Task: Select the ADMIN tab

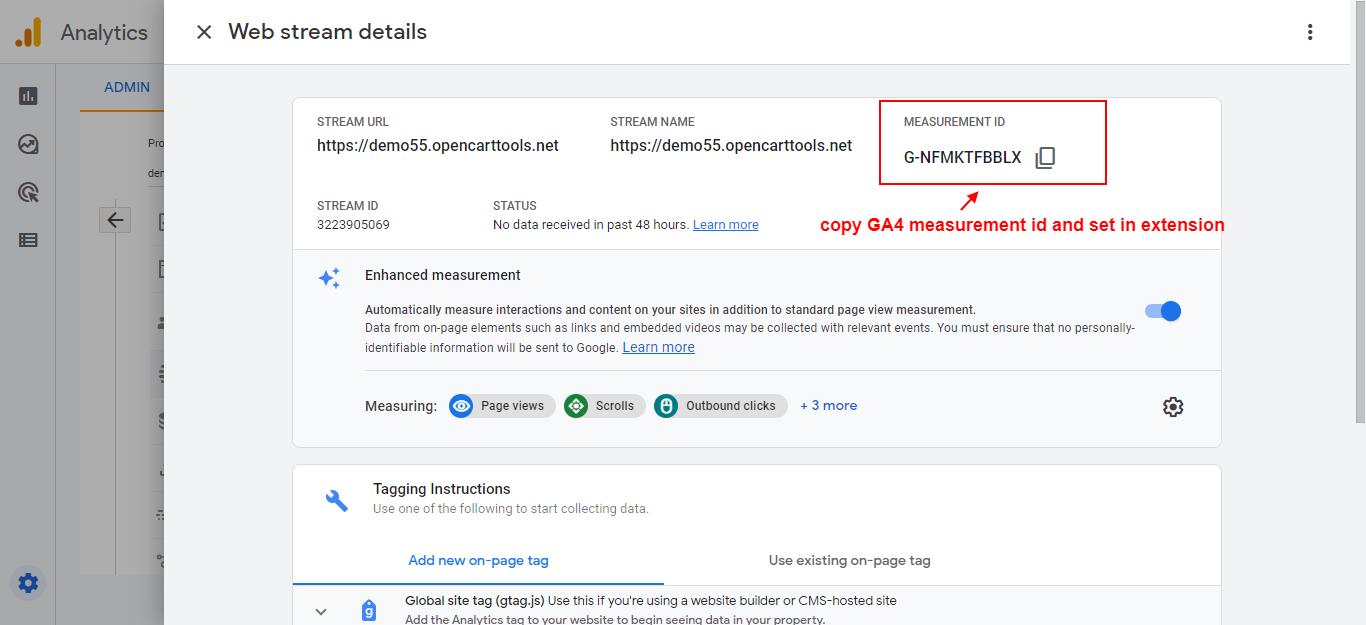Action: 127,87
